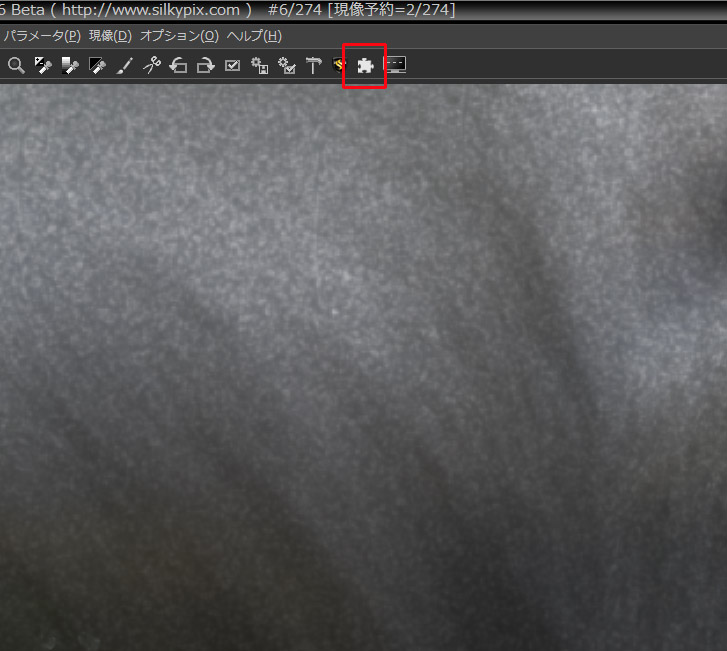This screenshot has height=651, width=727.
Task: Click the checkmark box toolbar icon
Action: click(x=232, y=65)
